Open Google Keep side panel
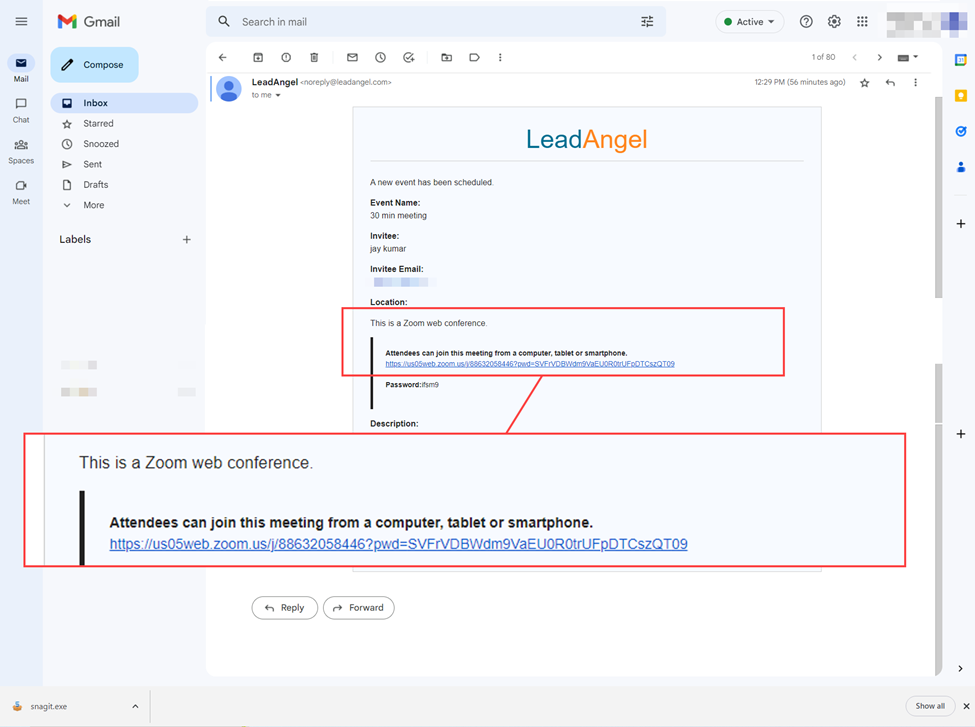Screen dimensions: 975x727 point(961,96)
